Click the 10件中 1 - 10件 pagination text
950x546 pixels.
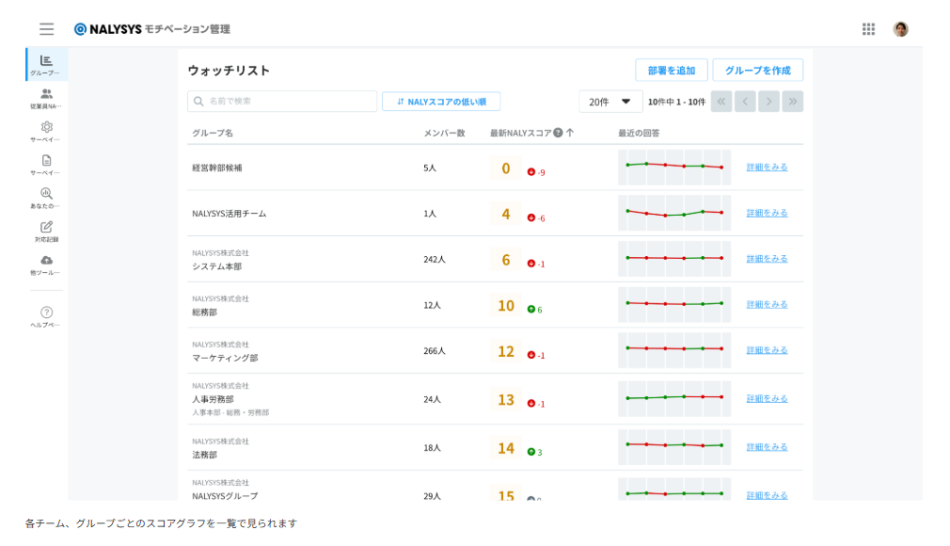(677, 102)
